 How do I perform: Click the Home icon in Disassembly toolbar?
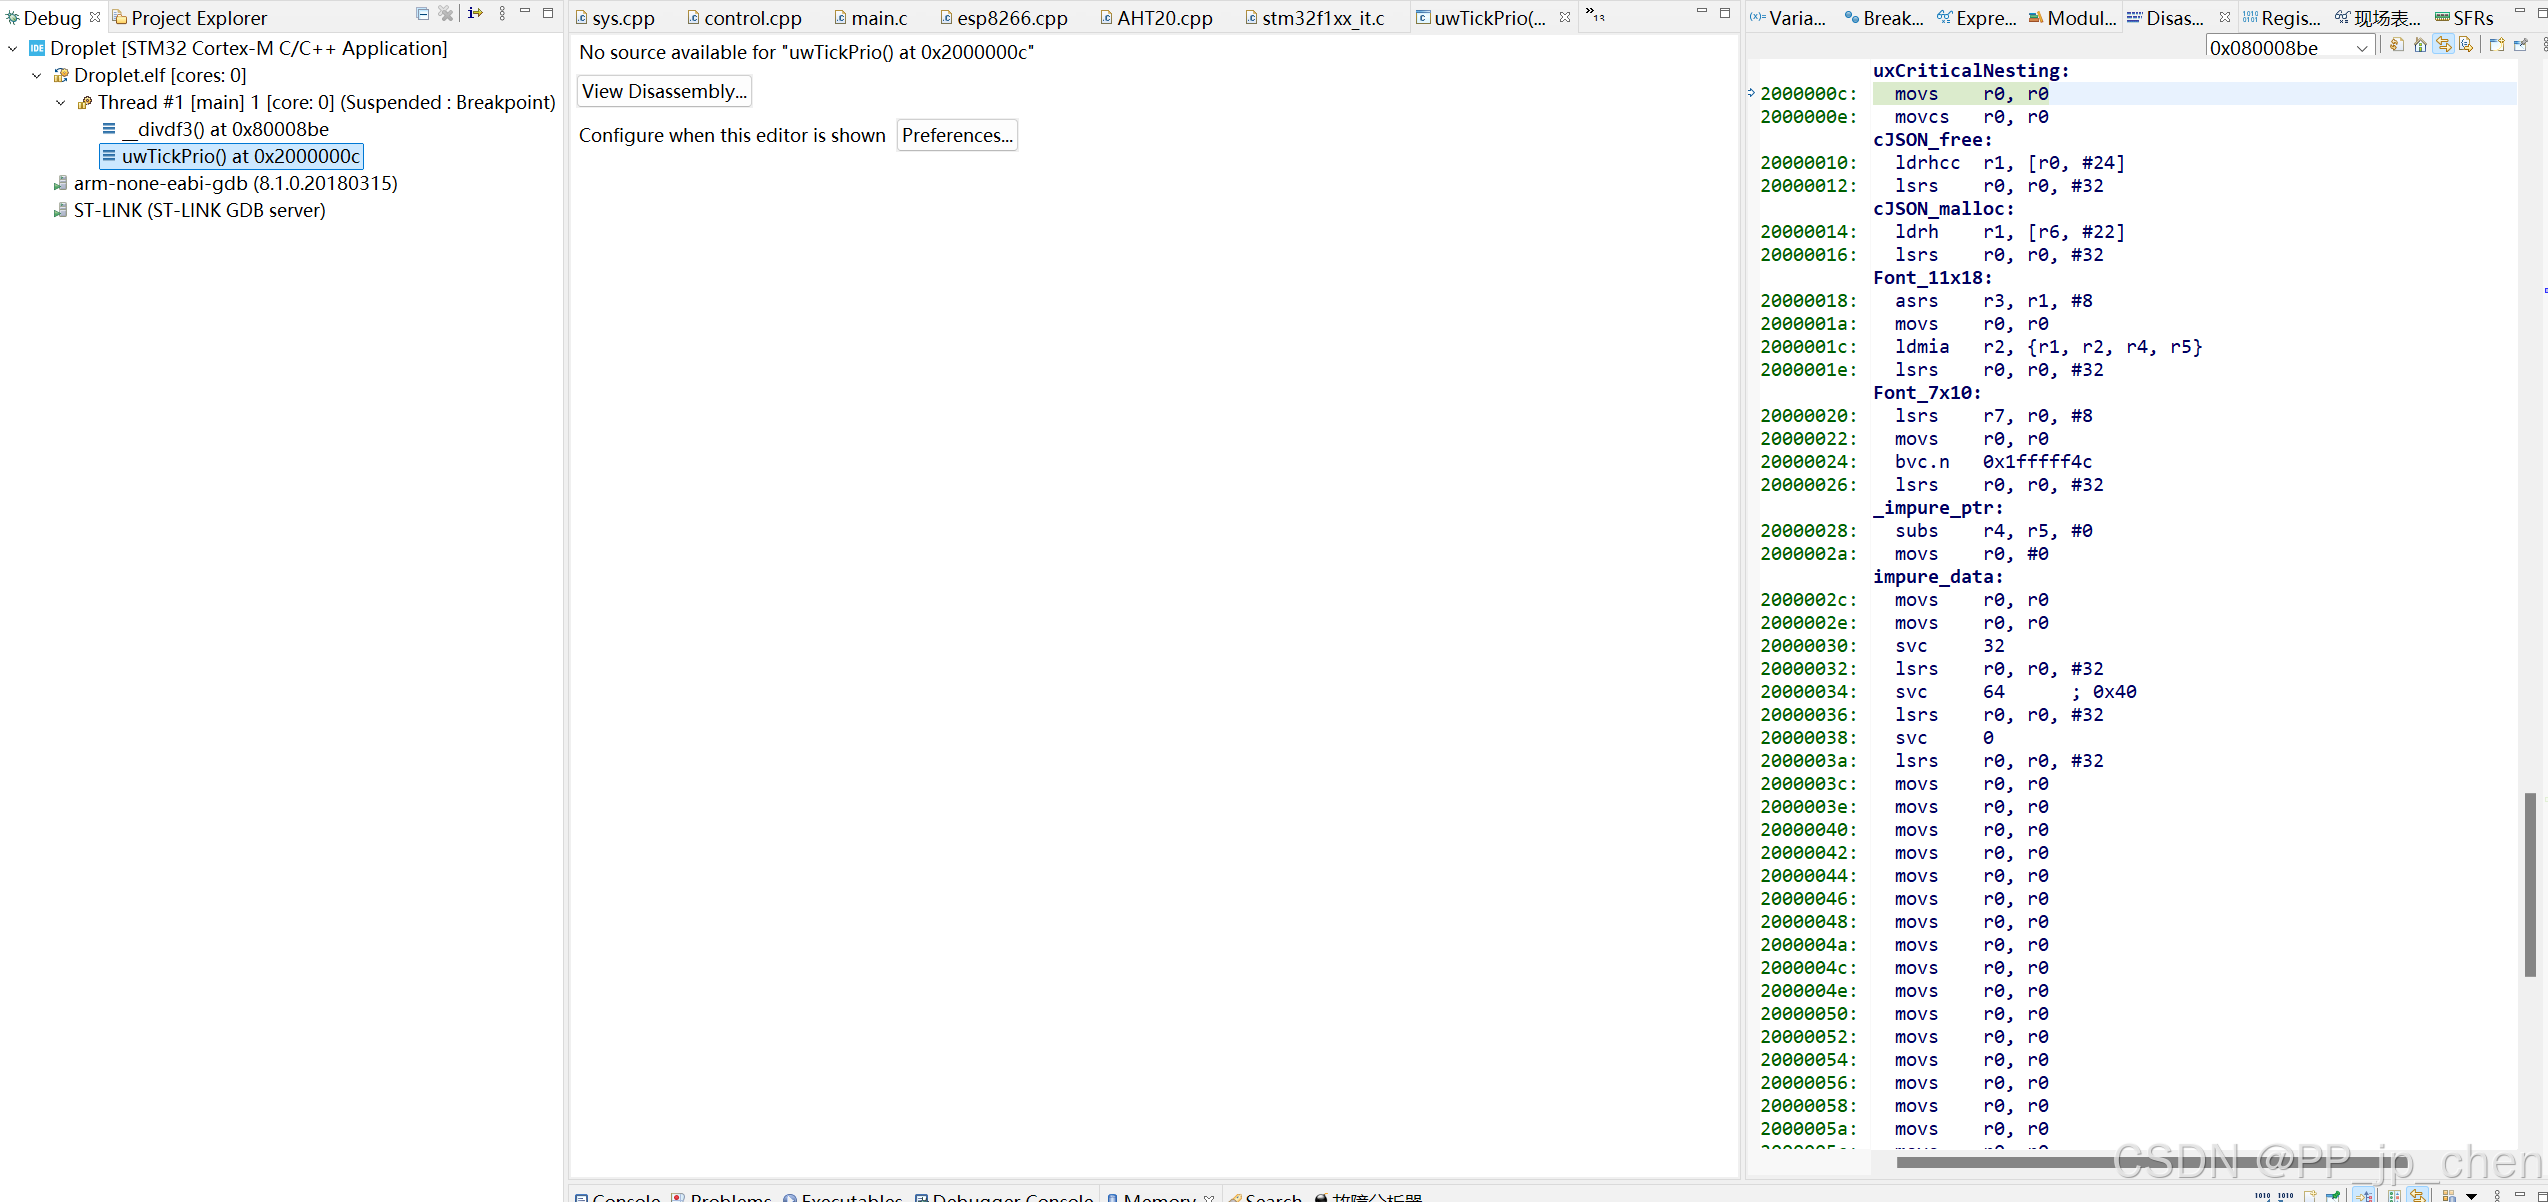click(x=2420, y=45)
